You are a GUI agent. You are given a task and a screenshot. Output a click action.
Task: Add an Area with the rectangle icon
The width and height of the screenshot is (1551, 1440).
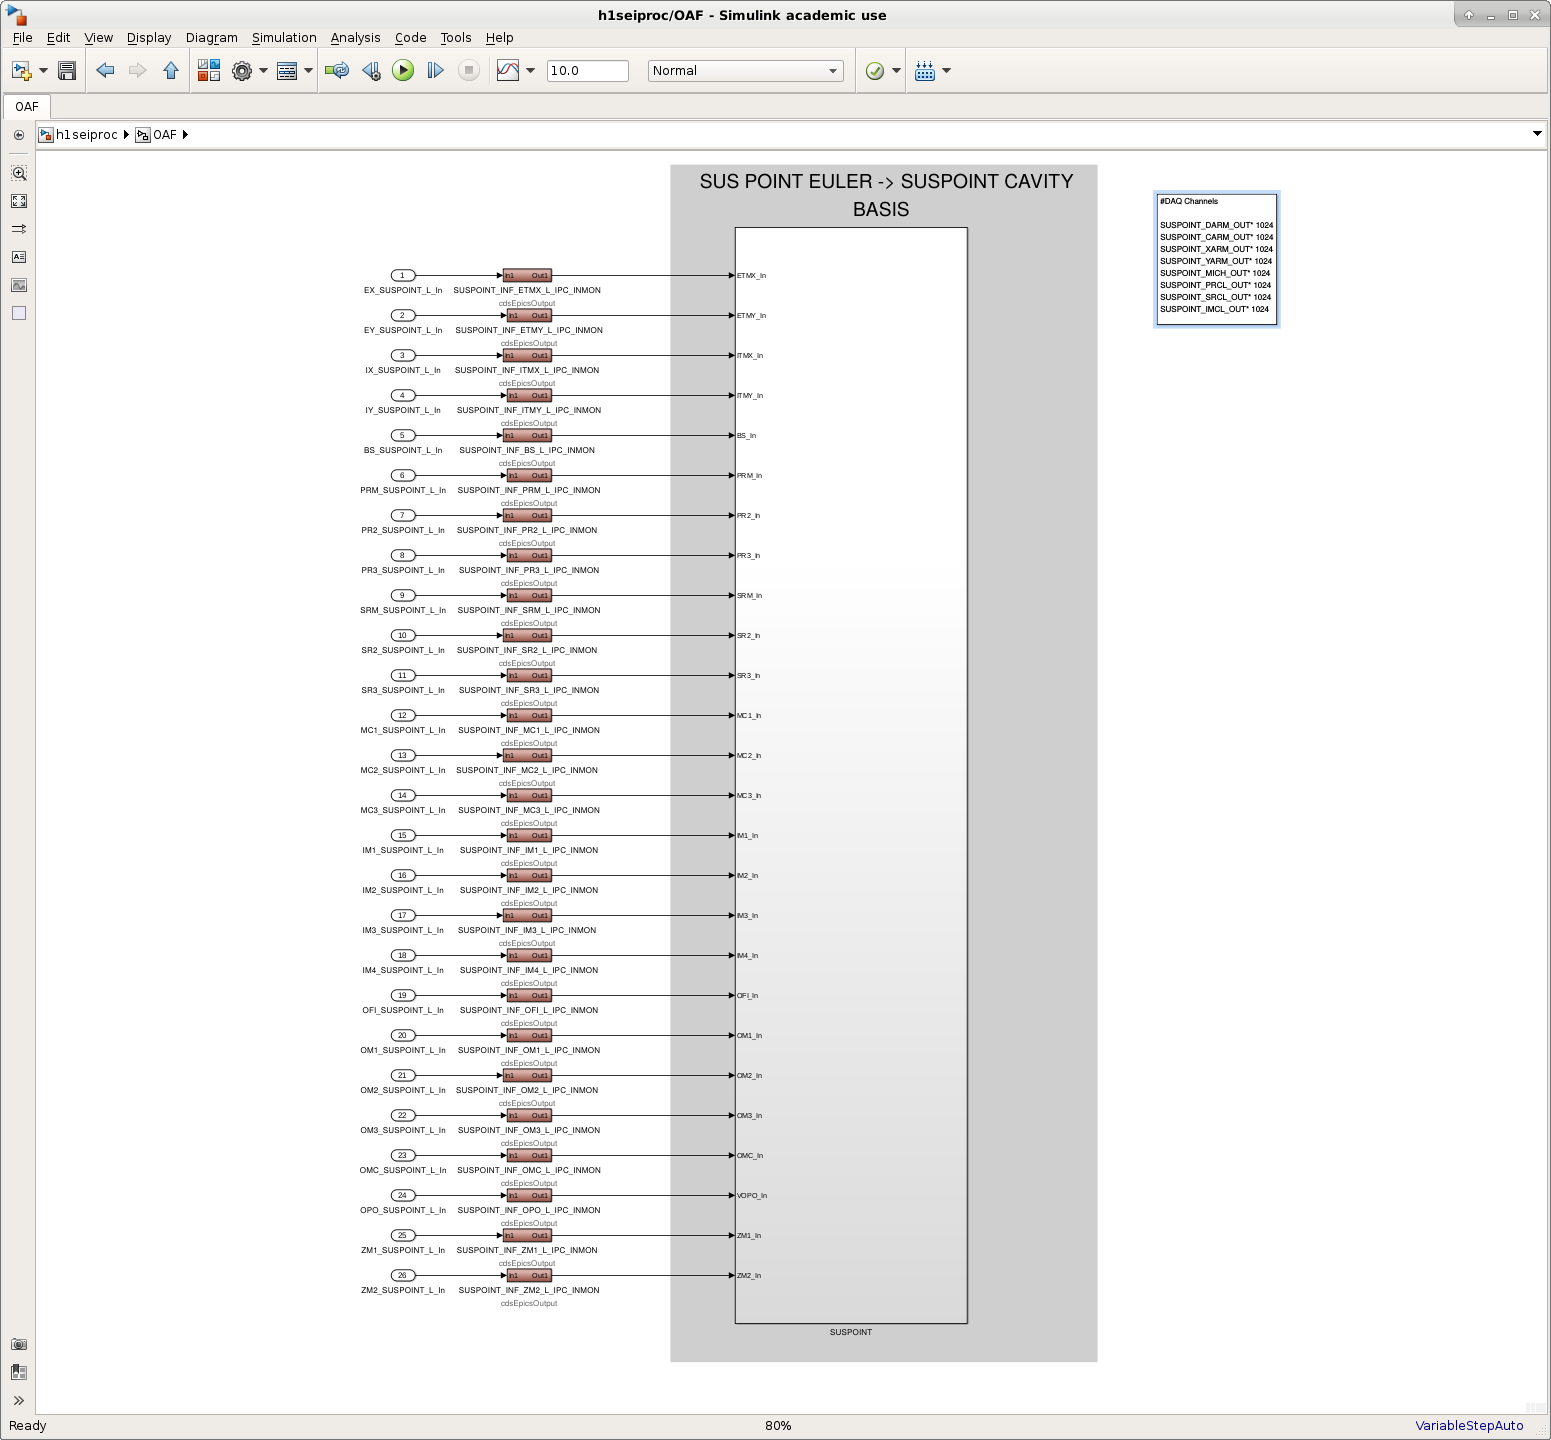19,313
